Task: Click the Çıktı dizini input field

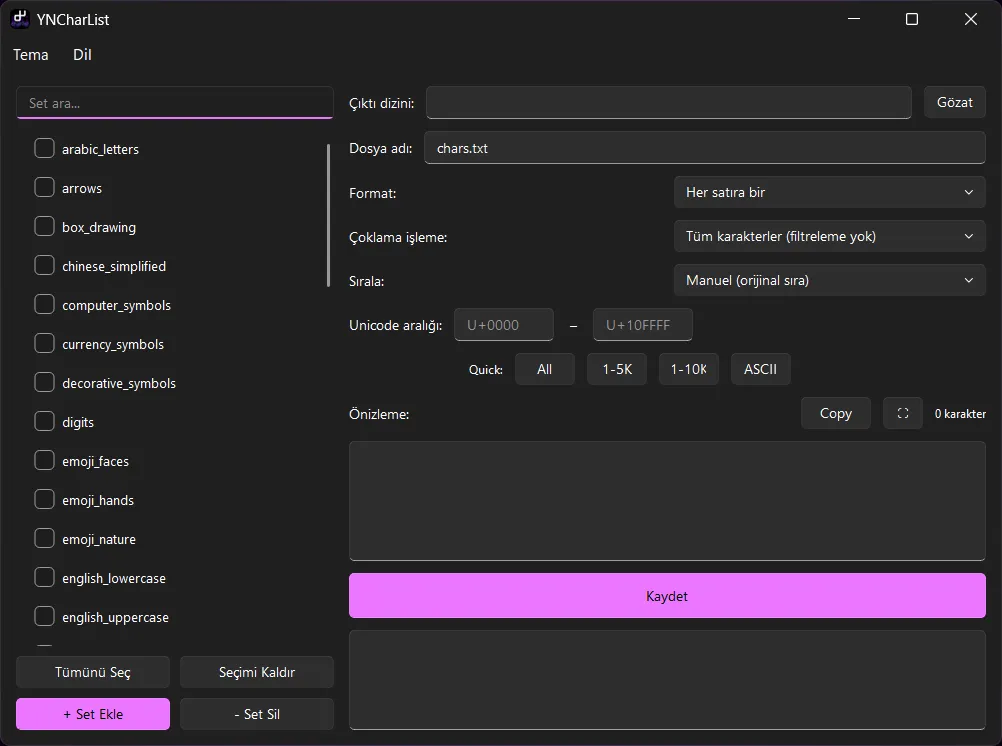Action: pos(668,103)
